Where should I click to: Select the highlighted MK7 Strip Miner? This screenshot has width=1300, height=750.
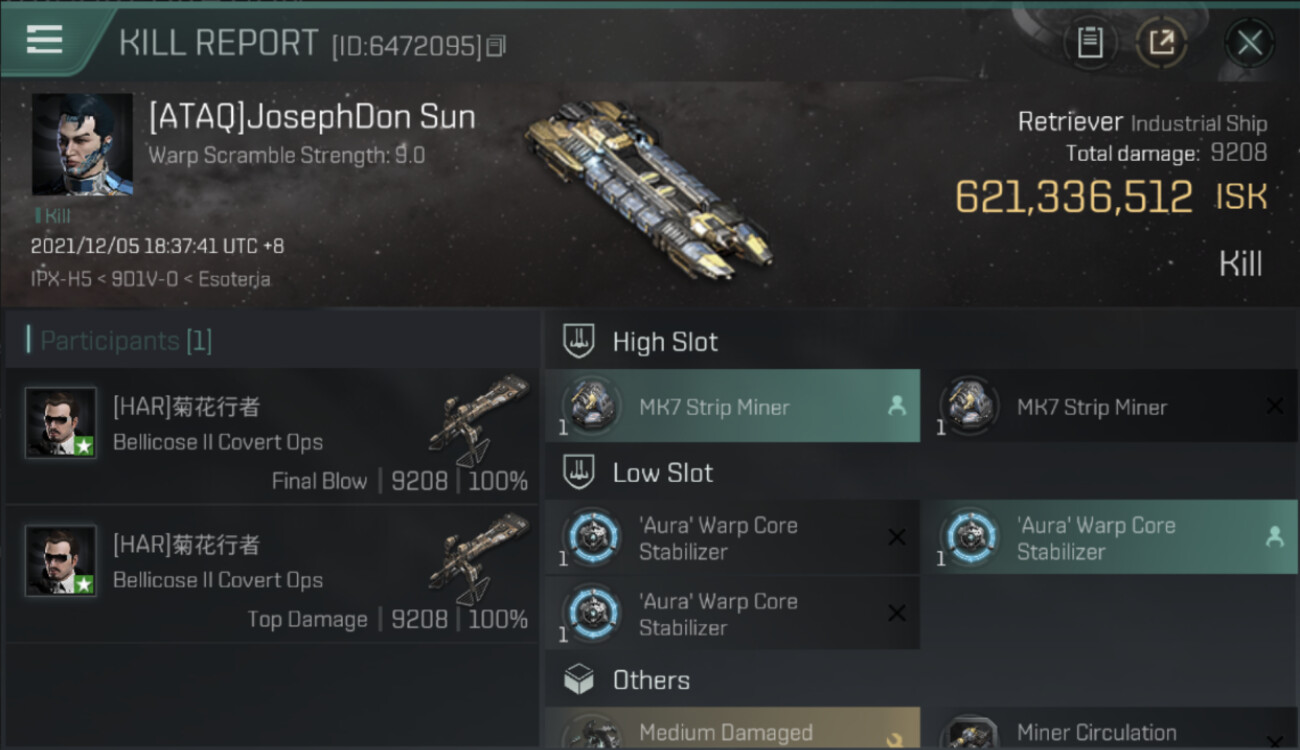(732, 407)
